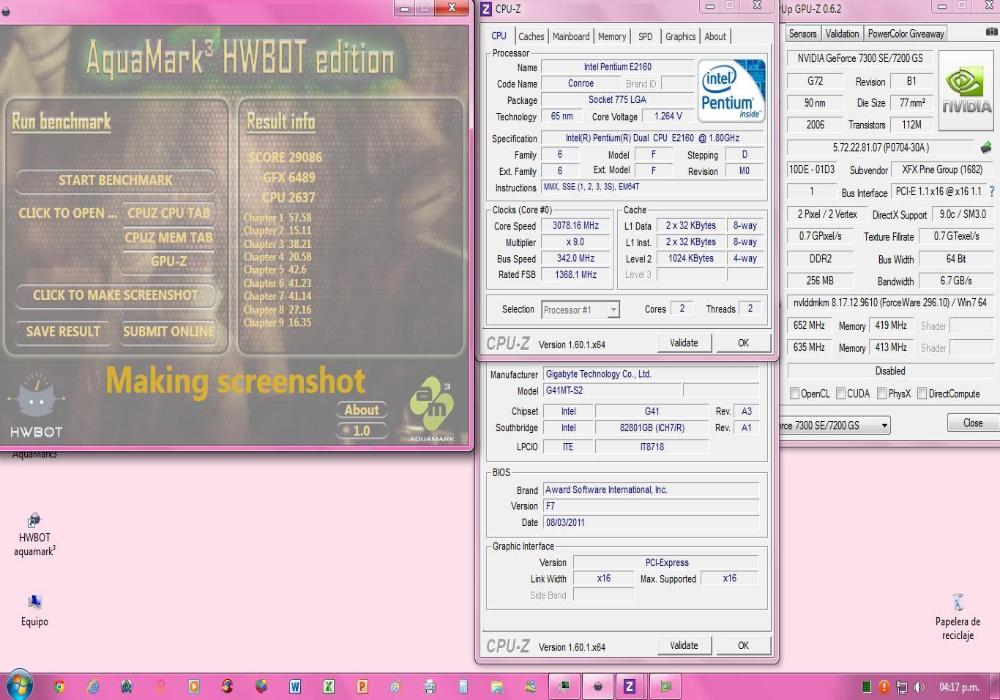1000x700 pixels.
Task: Enable the OpenCL checkbox
Action: (x=795, y=393)
